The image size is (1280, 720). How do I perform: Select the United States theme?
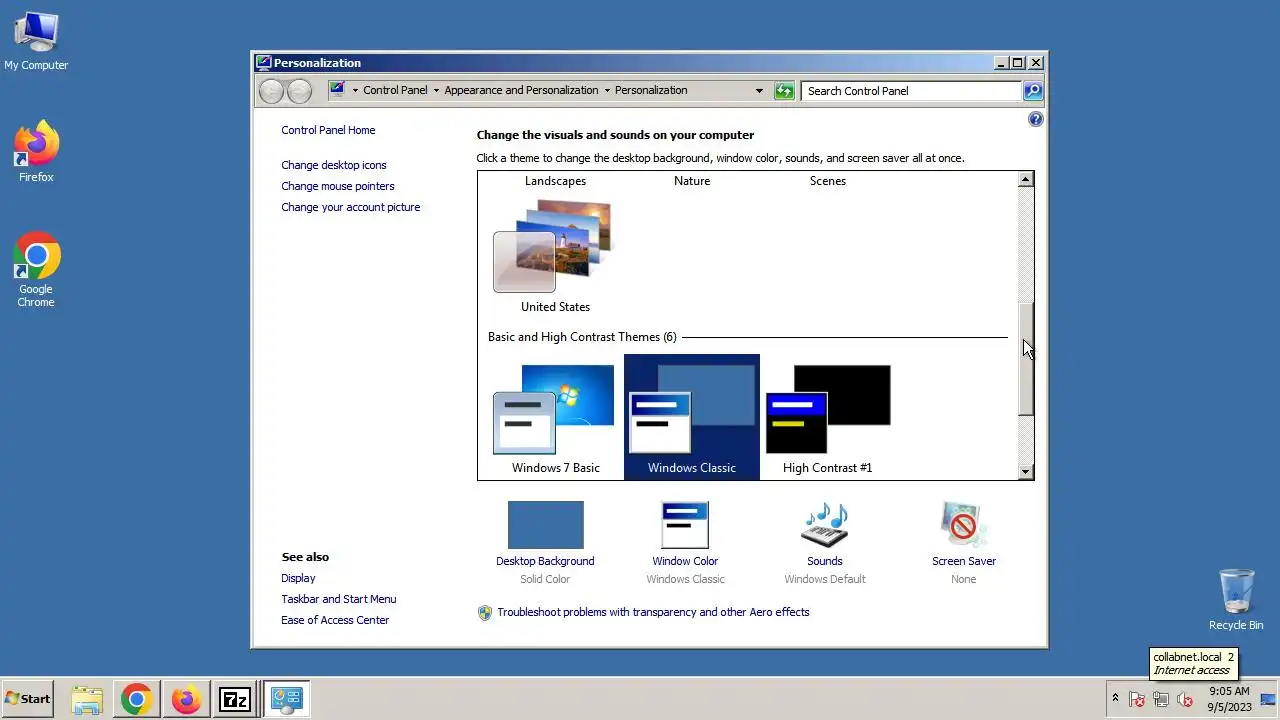(x=555, y=256)
